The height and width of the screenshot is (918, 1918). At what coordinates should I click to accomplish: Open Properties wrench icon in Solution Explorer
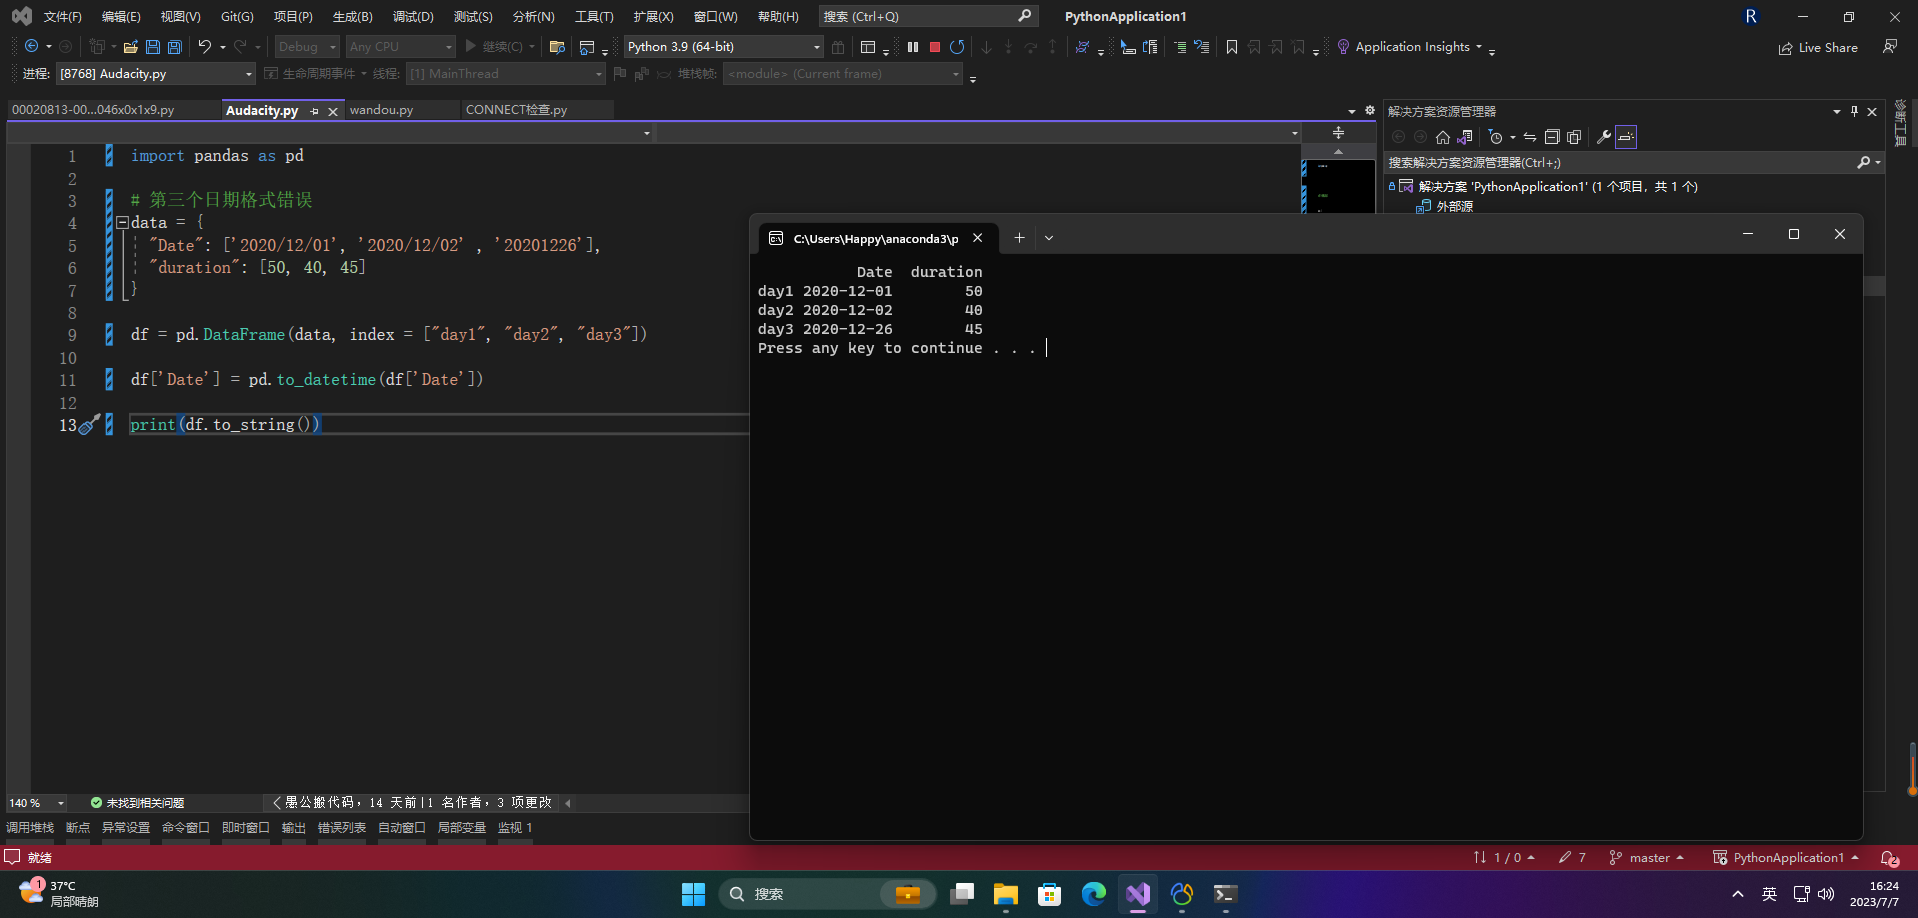click(x=1604, y=137)
